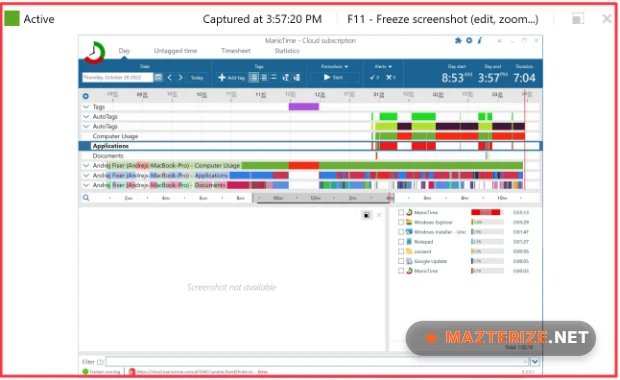The image size is (620, 380).
Task: Select the Applications timeline row
Action: 310,146
